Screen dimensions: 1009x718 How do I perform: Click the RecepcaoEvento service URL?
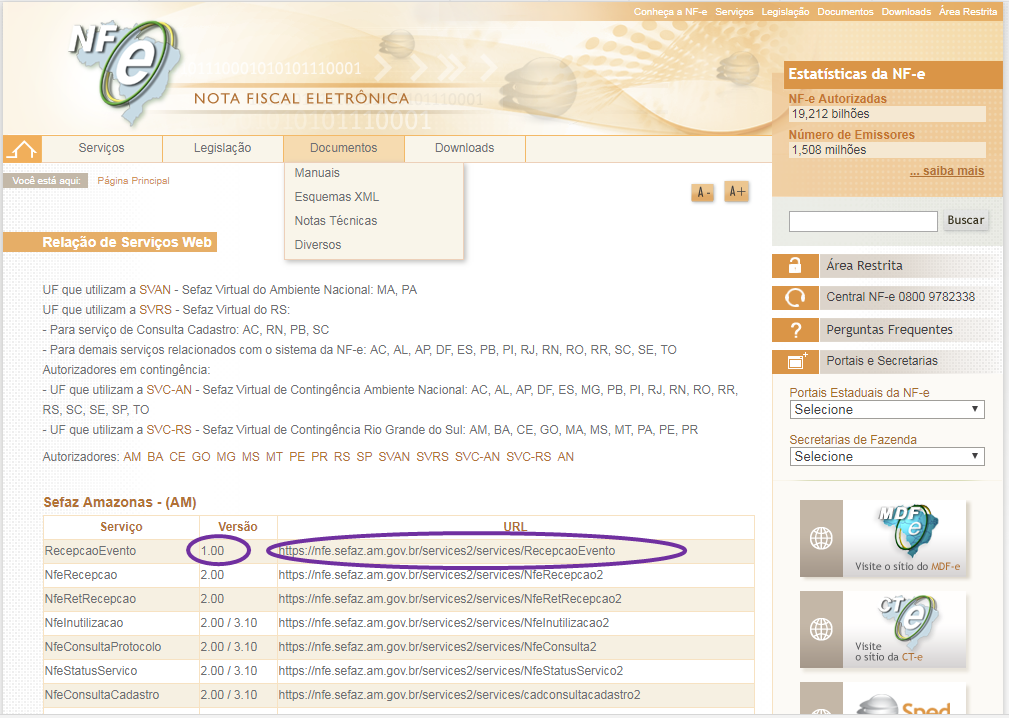(x=447, y=551)
